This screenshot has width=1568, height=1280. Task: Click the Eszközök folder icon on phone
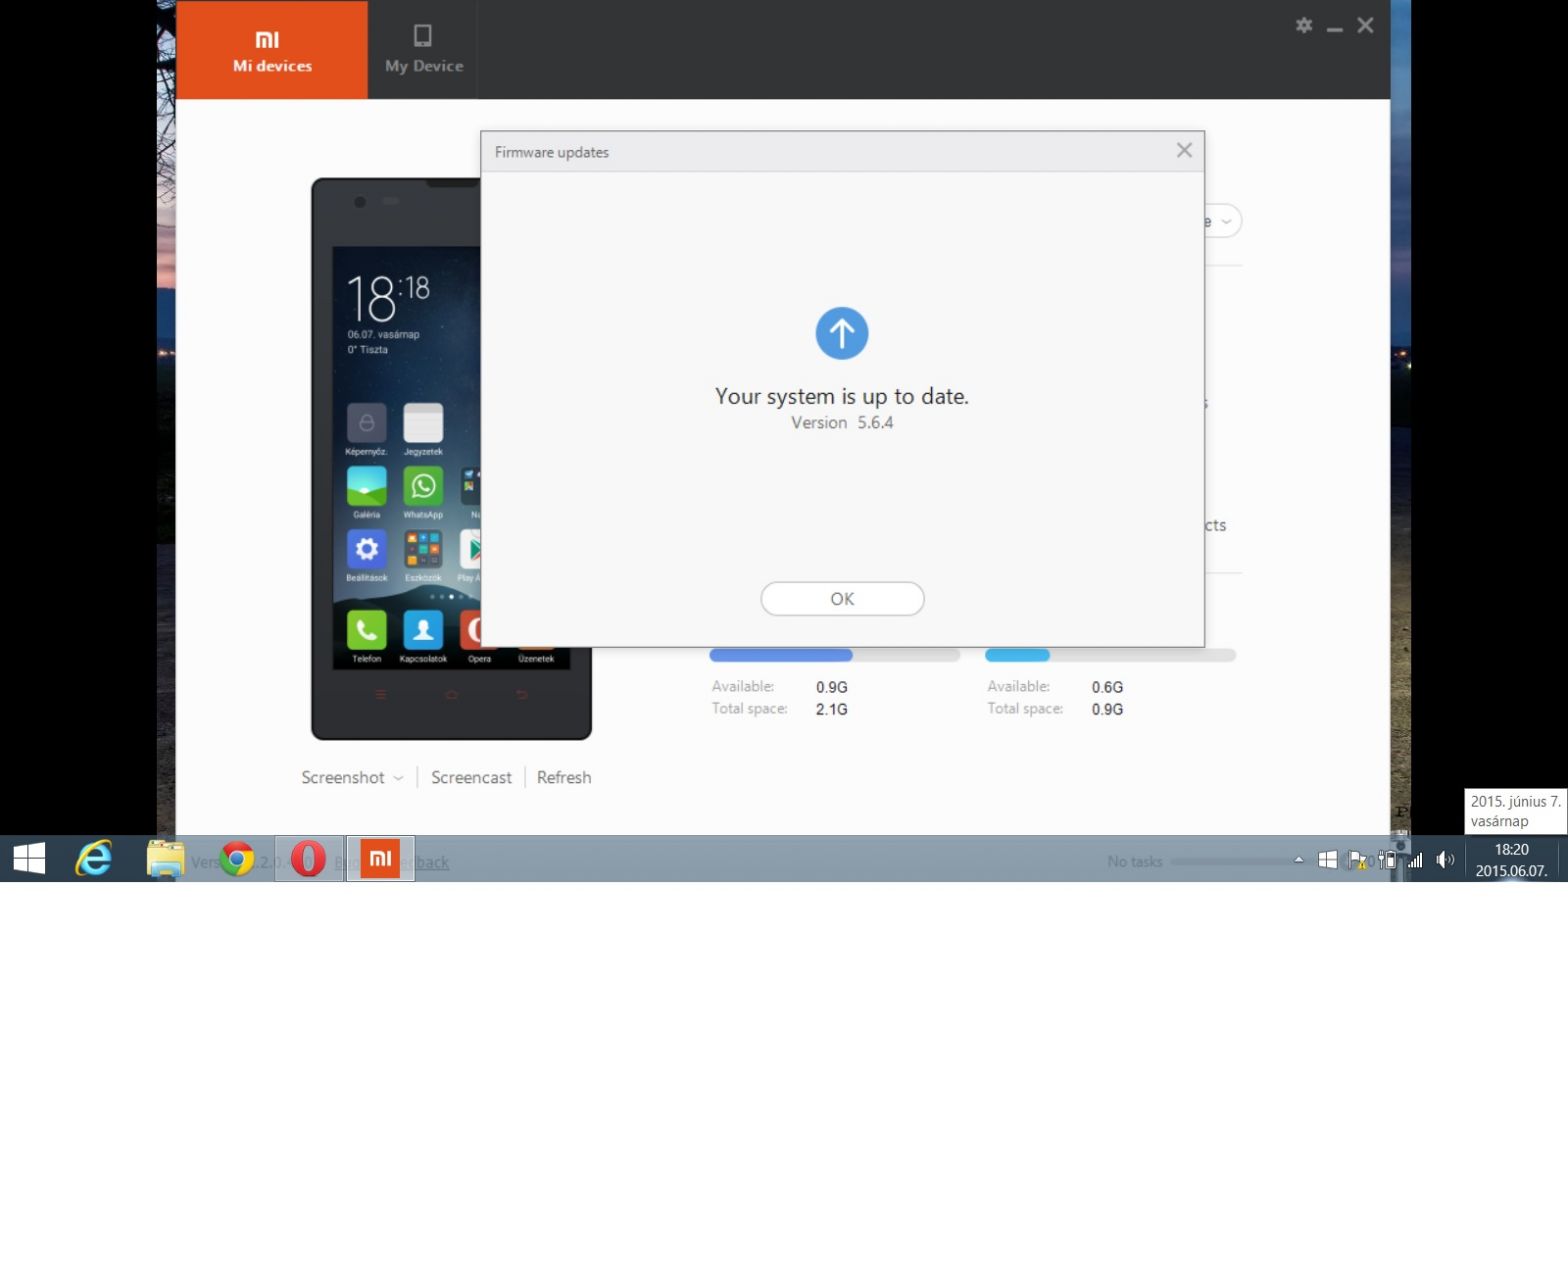[x=423, y=549]
